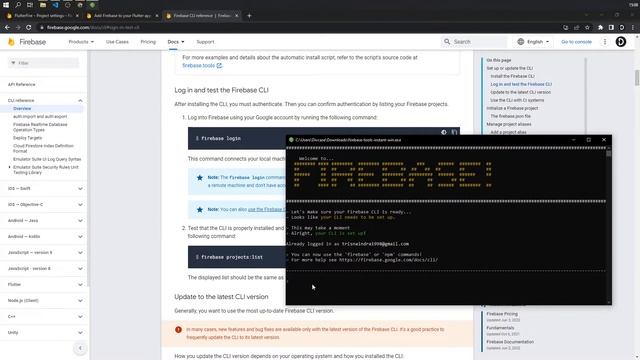Open Windows taskbar search
Image resolution: width=640 pixels, height=360 pixels.
pyautogui.click(x=18, y=5)
